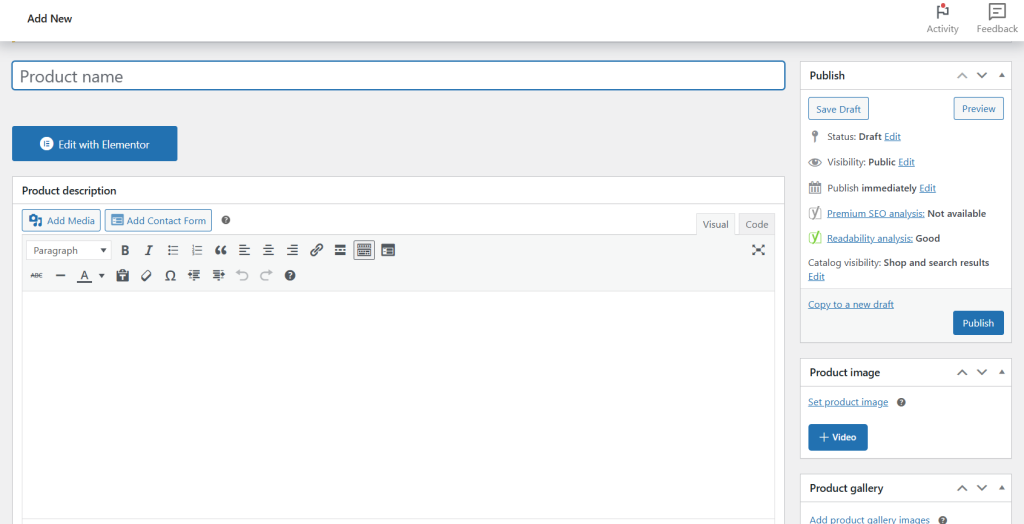
Task: Redo the last edit
Action: (266, 276)
